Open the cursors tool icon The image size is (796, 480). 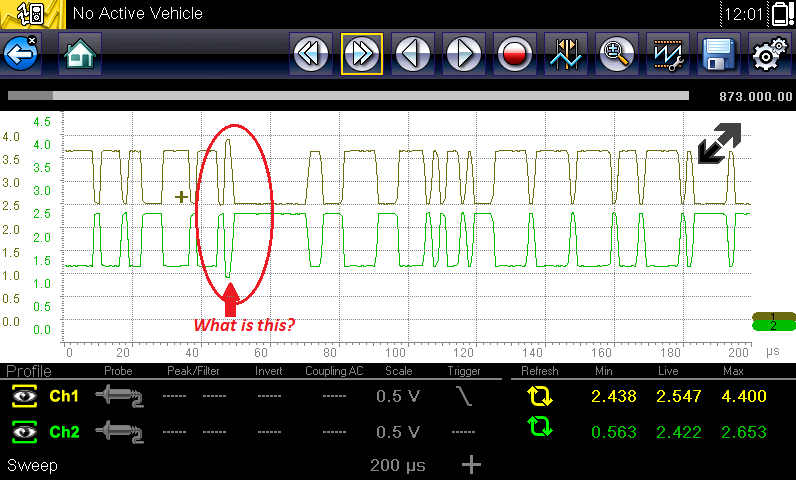pos(566,54)
